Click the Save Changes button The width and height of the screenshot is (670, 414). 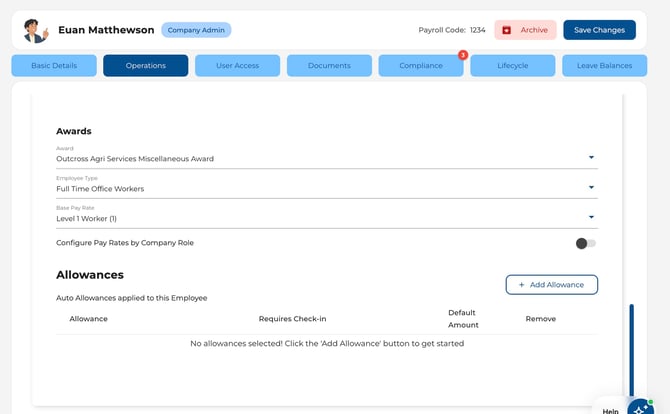coord(599,30)
